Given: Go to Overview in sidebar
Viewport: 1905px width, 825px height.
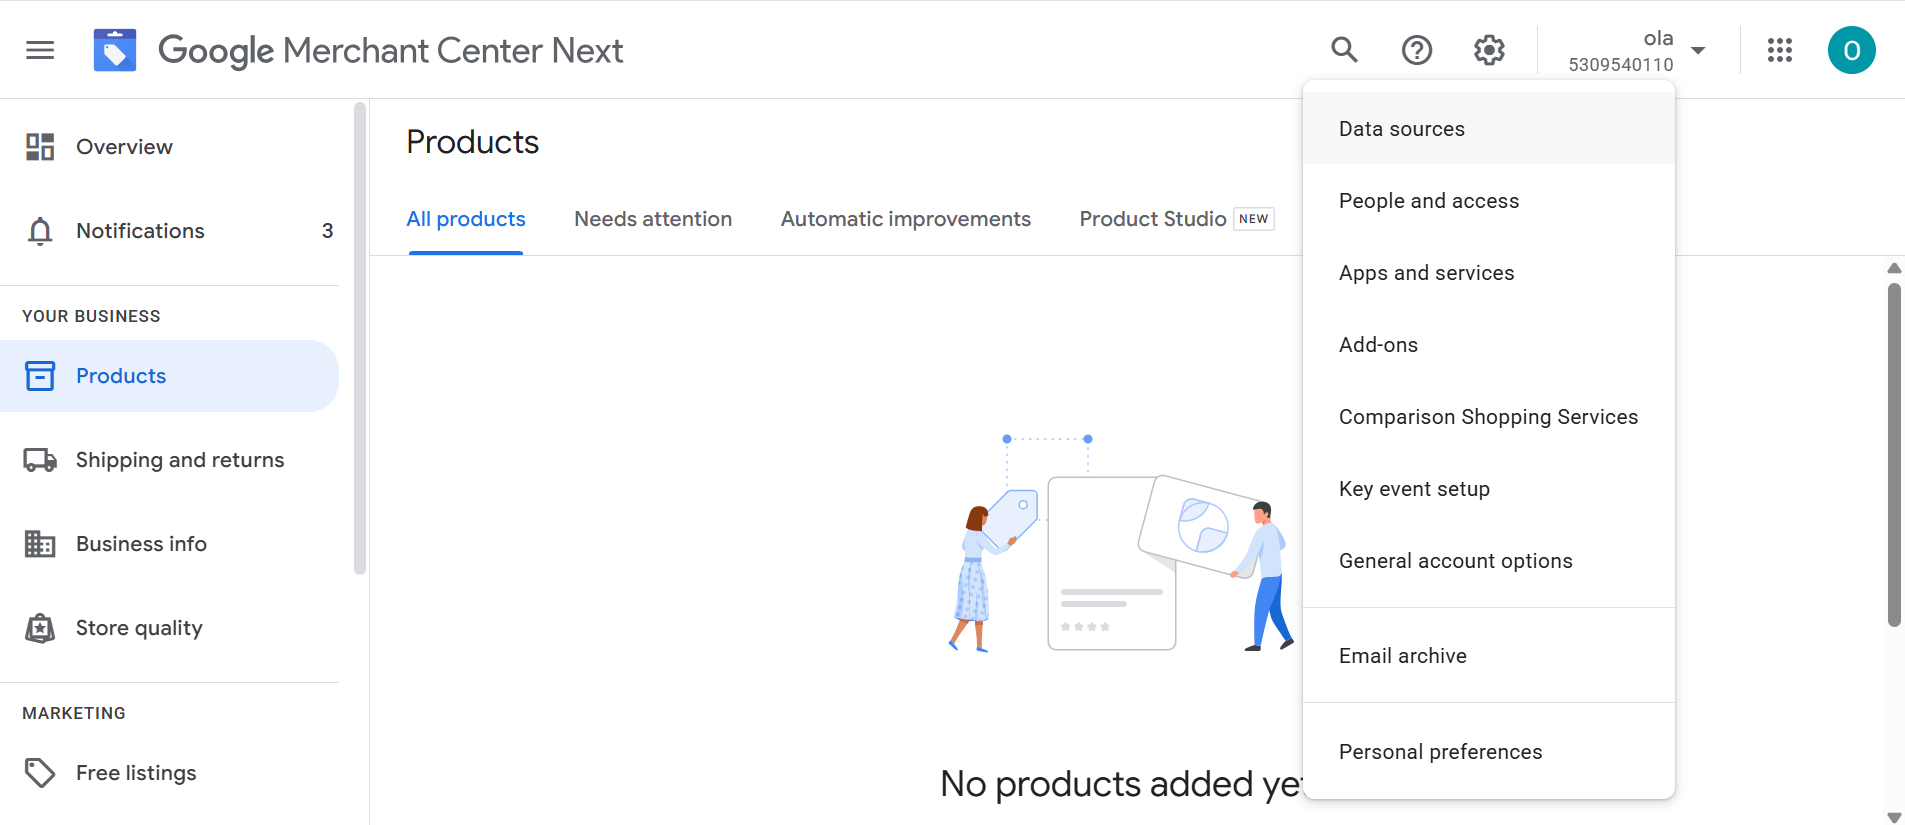Looking at the screenshot, I should 124,147.
